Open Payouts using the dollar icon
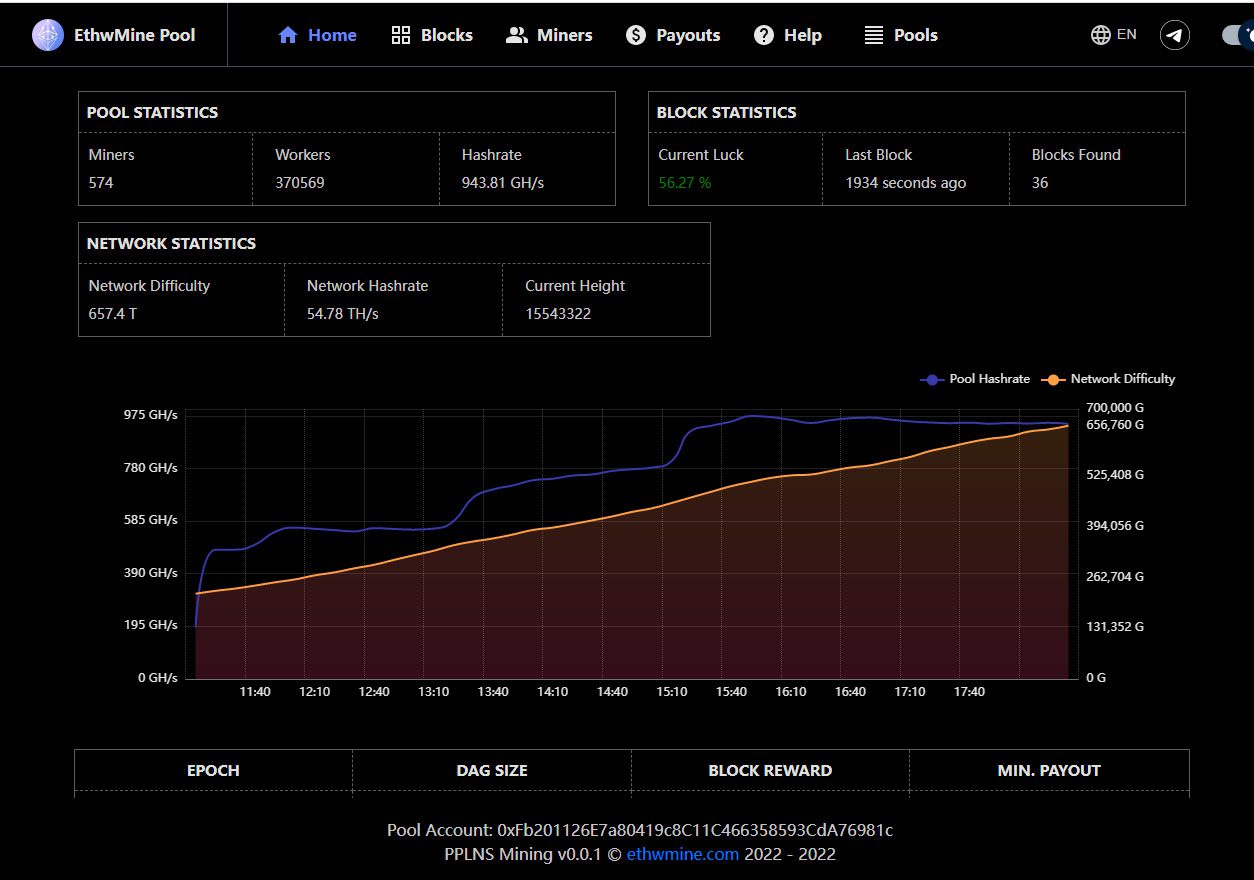This screenshot has width=1254, height=880. point(636,34)
